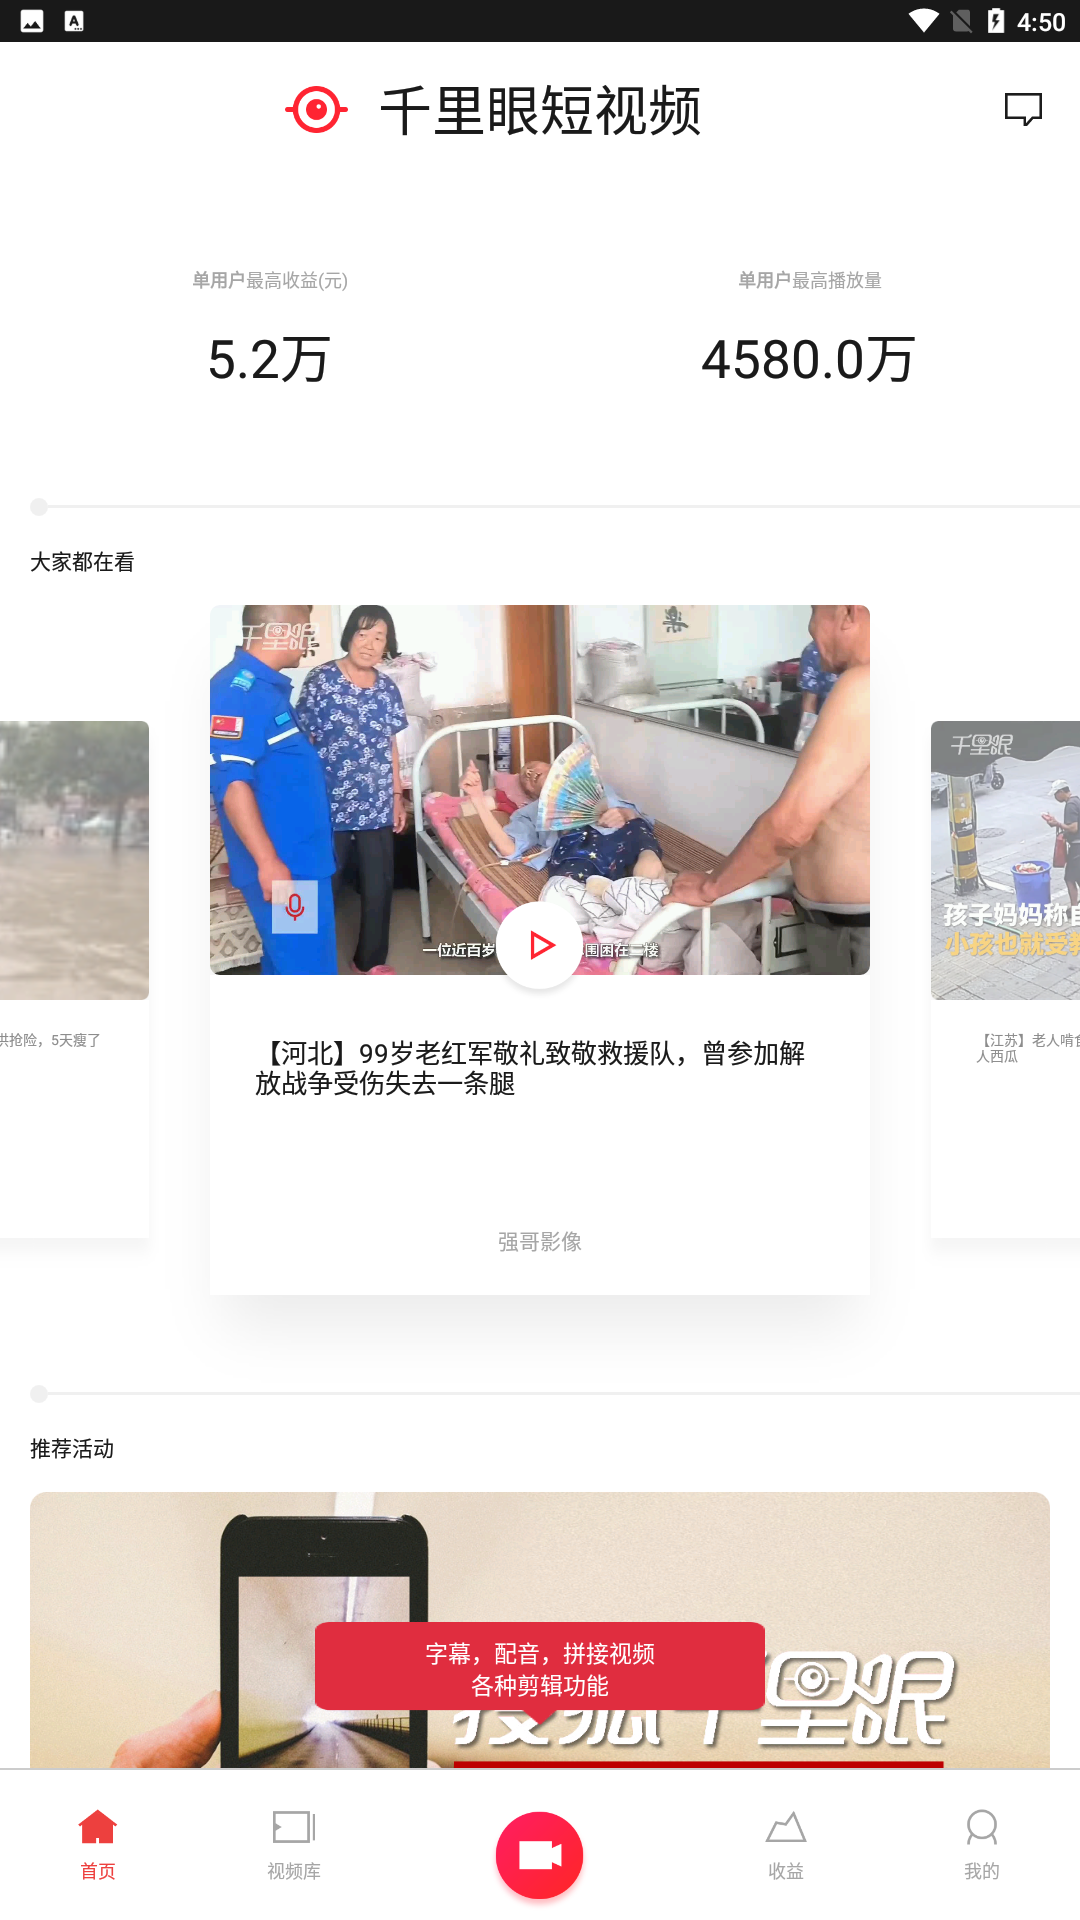Viewport: 1080px width, 1920px height.
Task: Tap the author name 强哥影像
Action: click(540, 1242)
